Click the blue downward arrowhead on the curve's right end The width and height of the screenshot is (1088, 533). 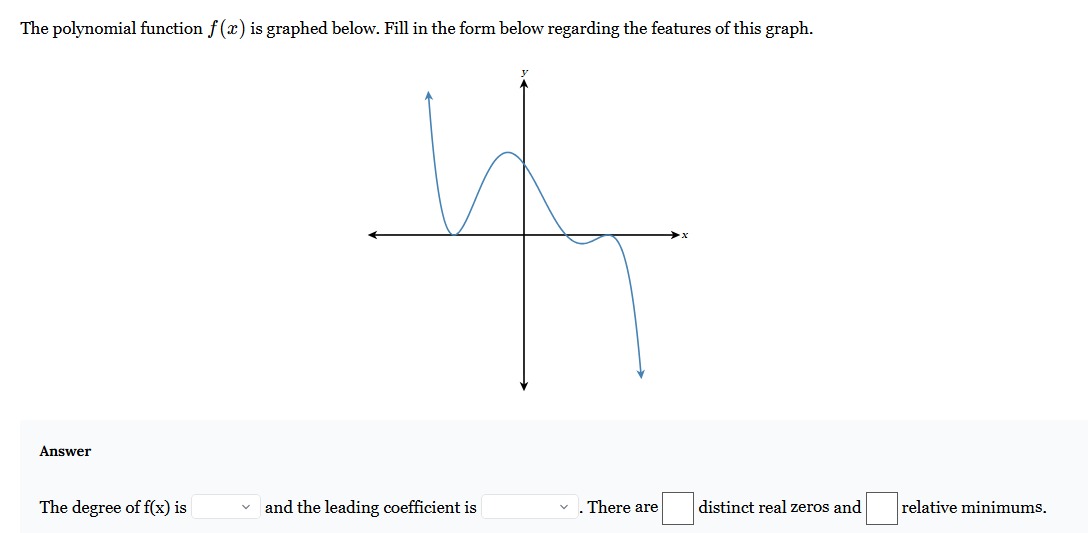(641, 374)
